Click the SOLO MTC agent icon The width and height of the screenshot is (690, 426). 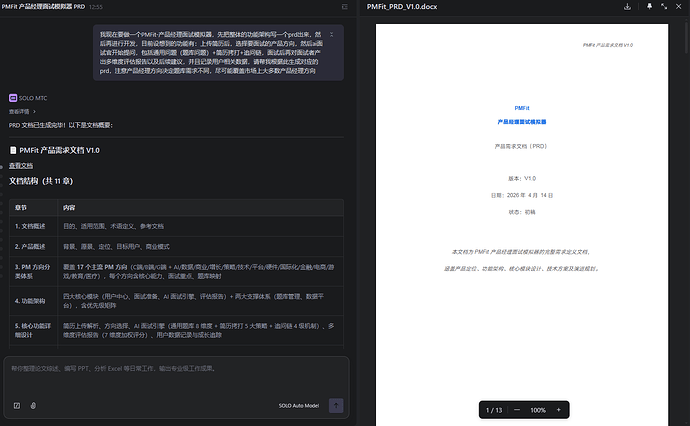point(13,98)
